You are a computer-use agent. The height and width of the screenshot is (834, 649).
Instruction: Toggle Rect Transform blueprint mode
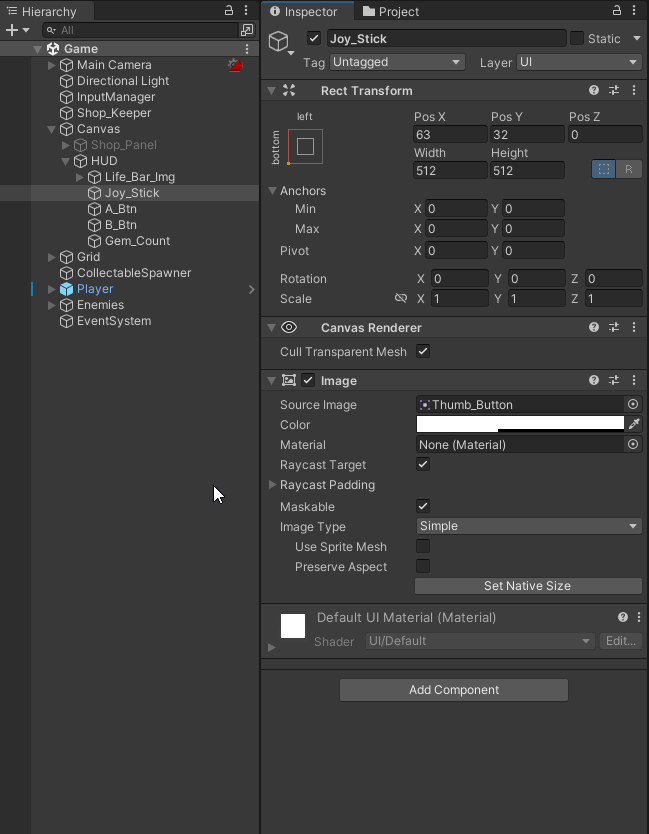pyautogui.click(x=604, y=169)
